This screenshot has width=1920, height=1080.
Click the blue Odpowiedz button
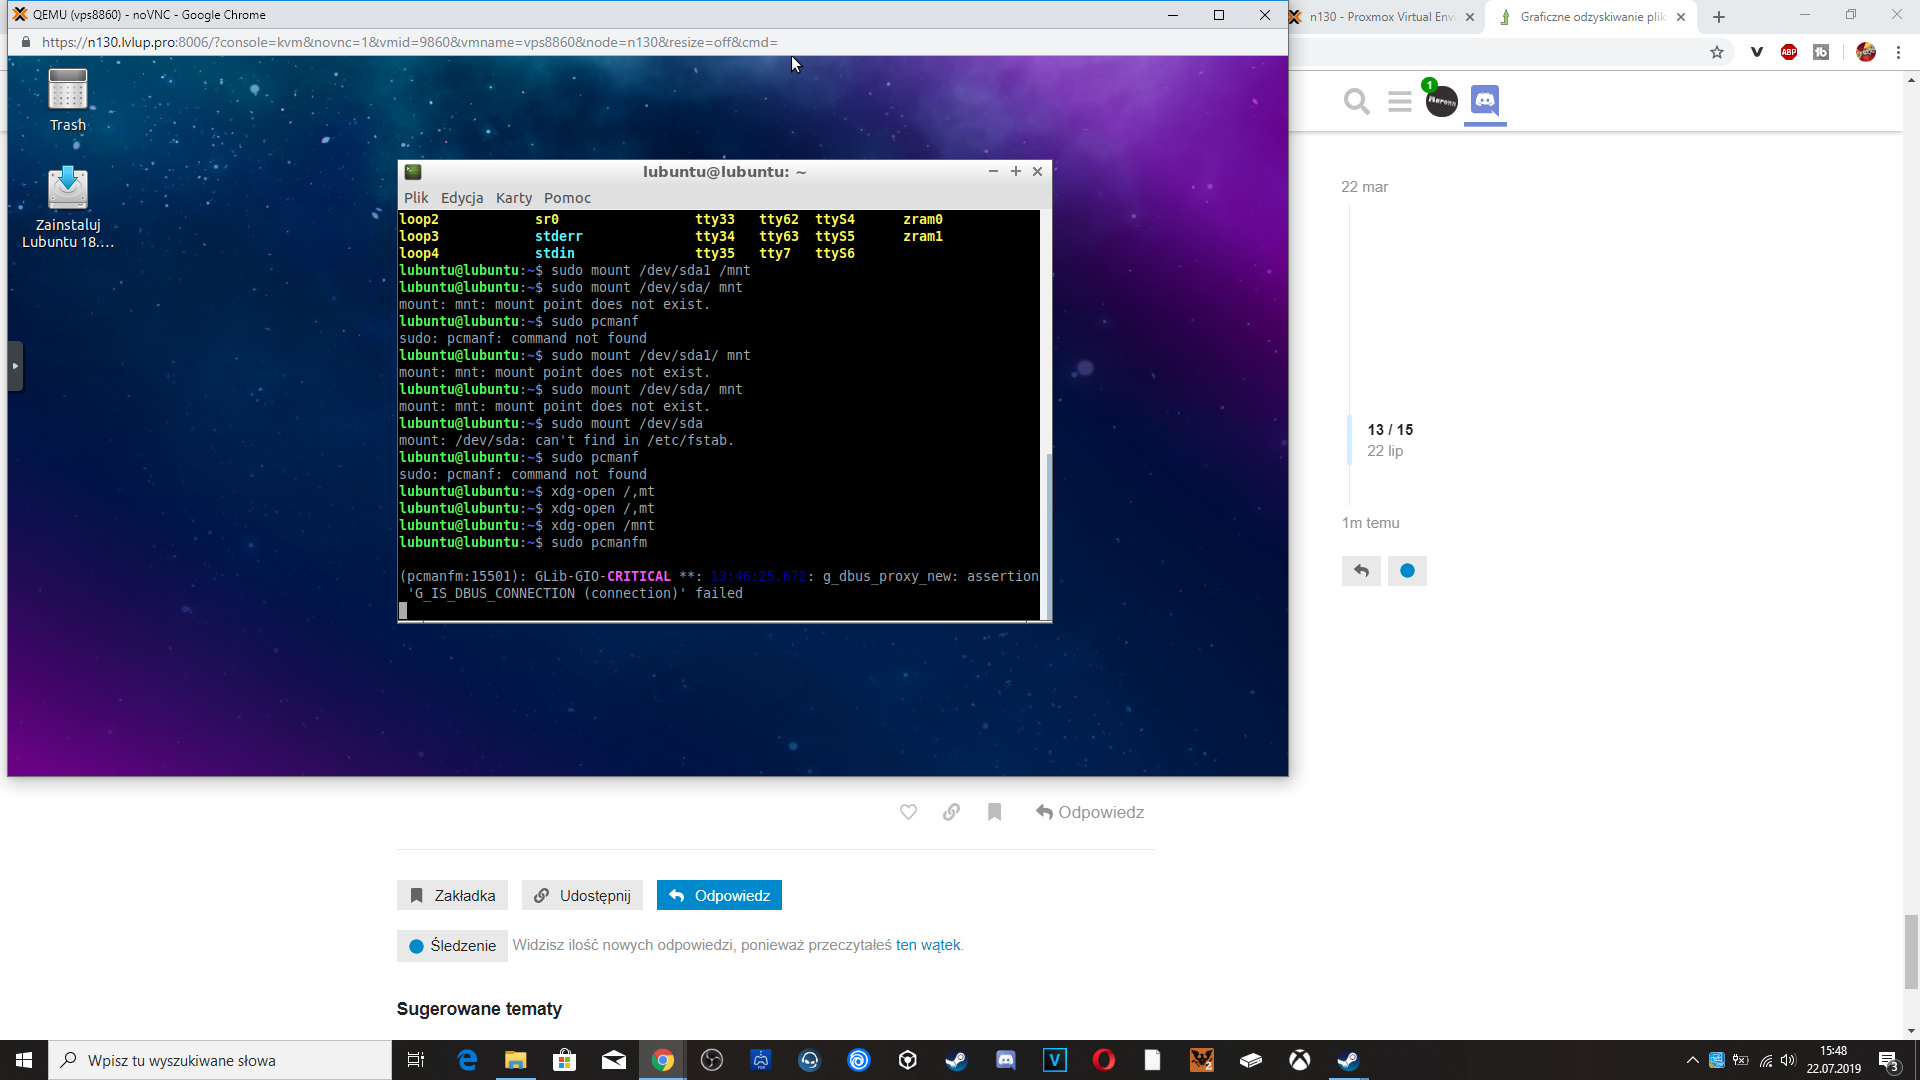click(x=719, y=895)
